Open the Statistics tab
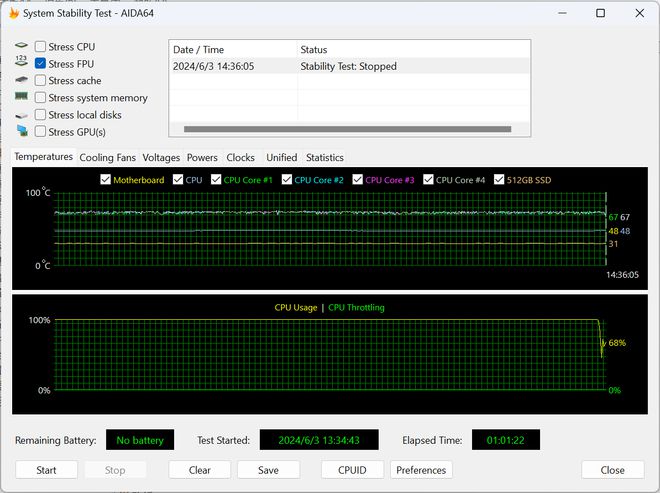This screenshot has height=493, width=660. [x=324, y=157]
